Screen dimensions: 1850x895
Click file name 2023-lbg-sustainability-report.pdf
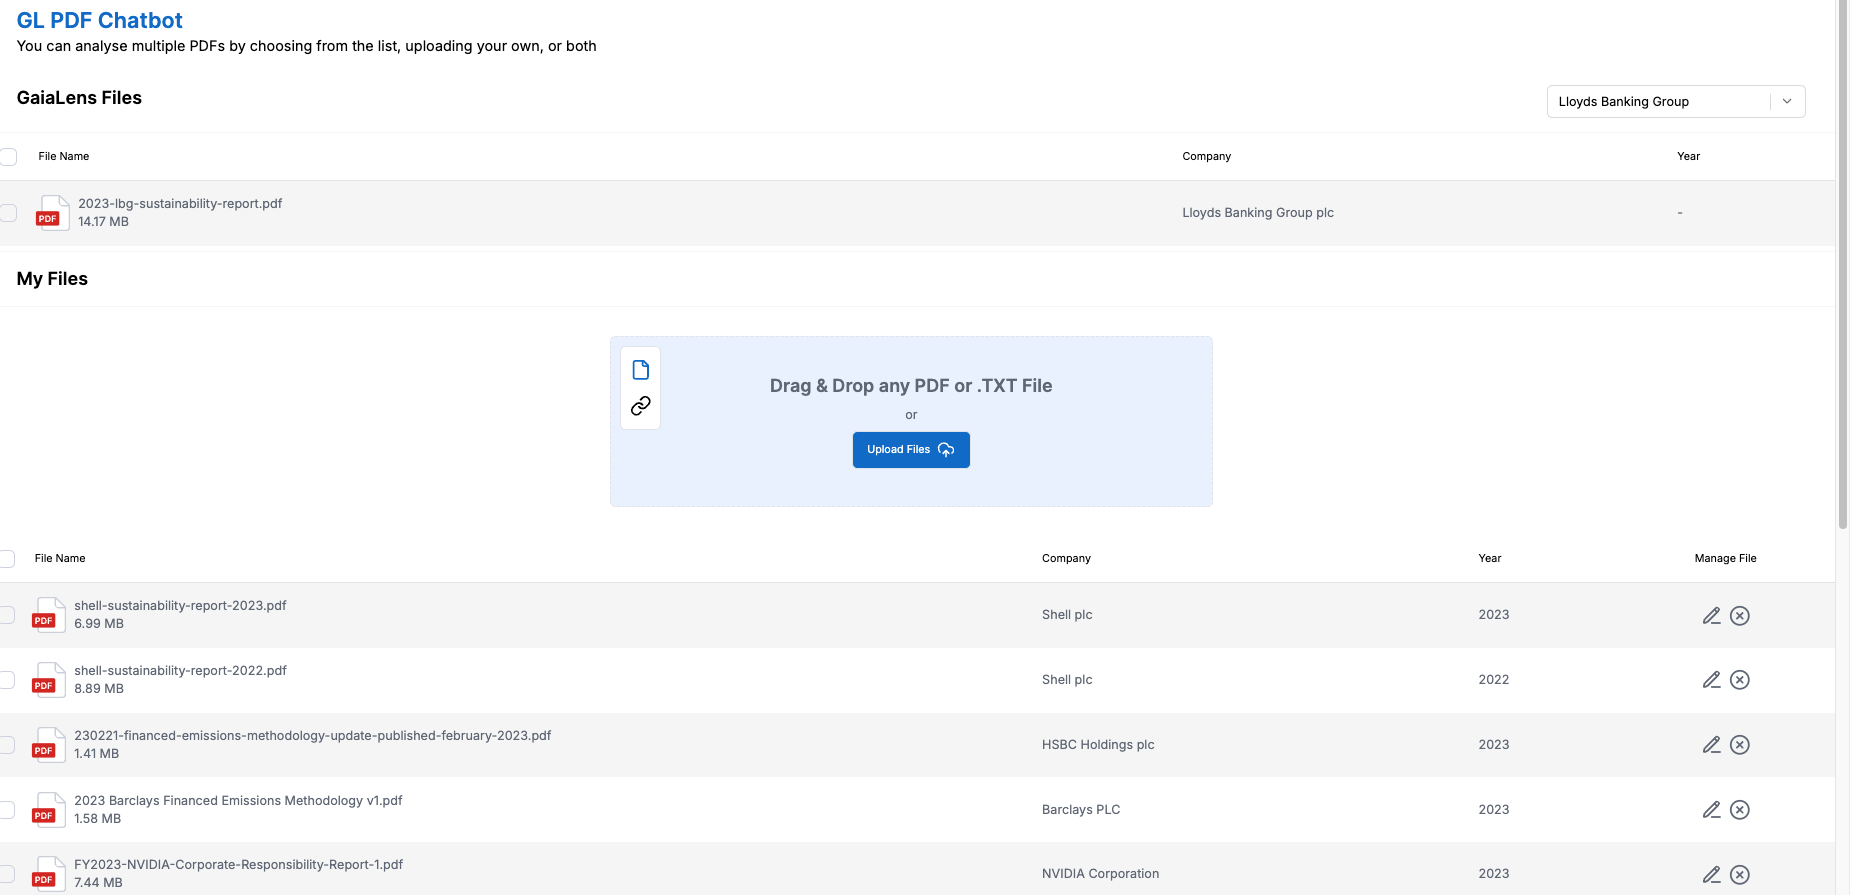point(180,203)
